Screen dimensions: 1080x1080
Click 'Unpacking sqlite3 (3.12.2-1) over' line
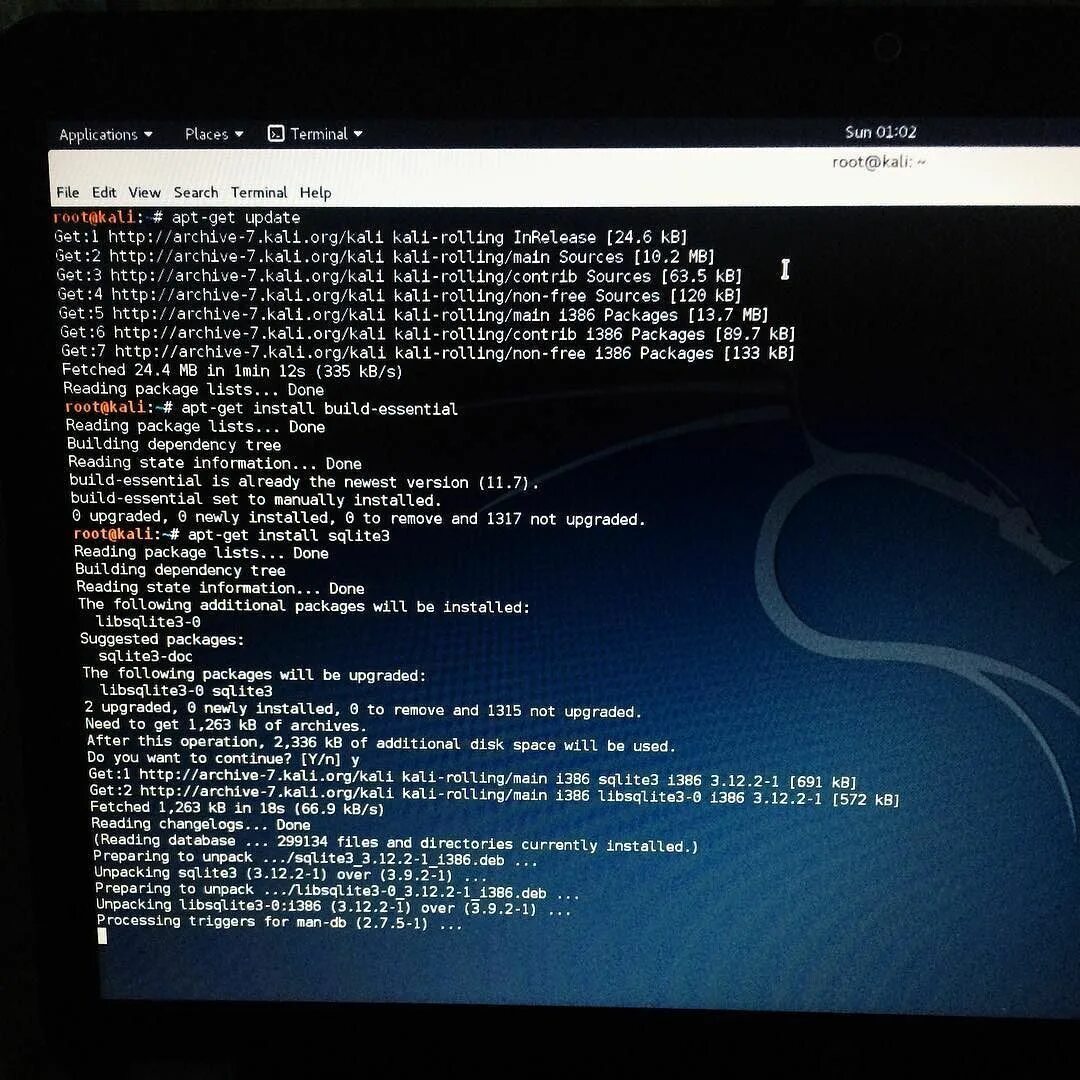pos(291,875)
